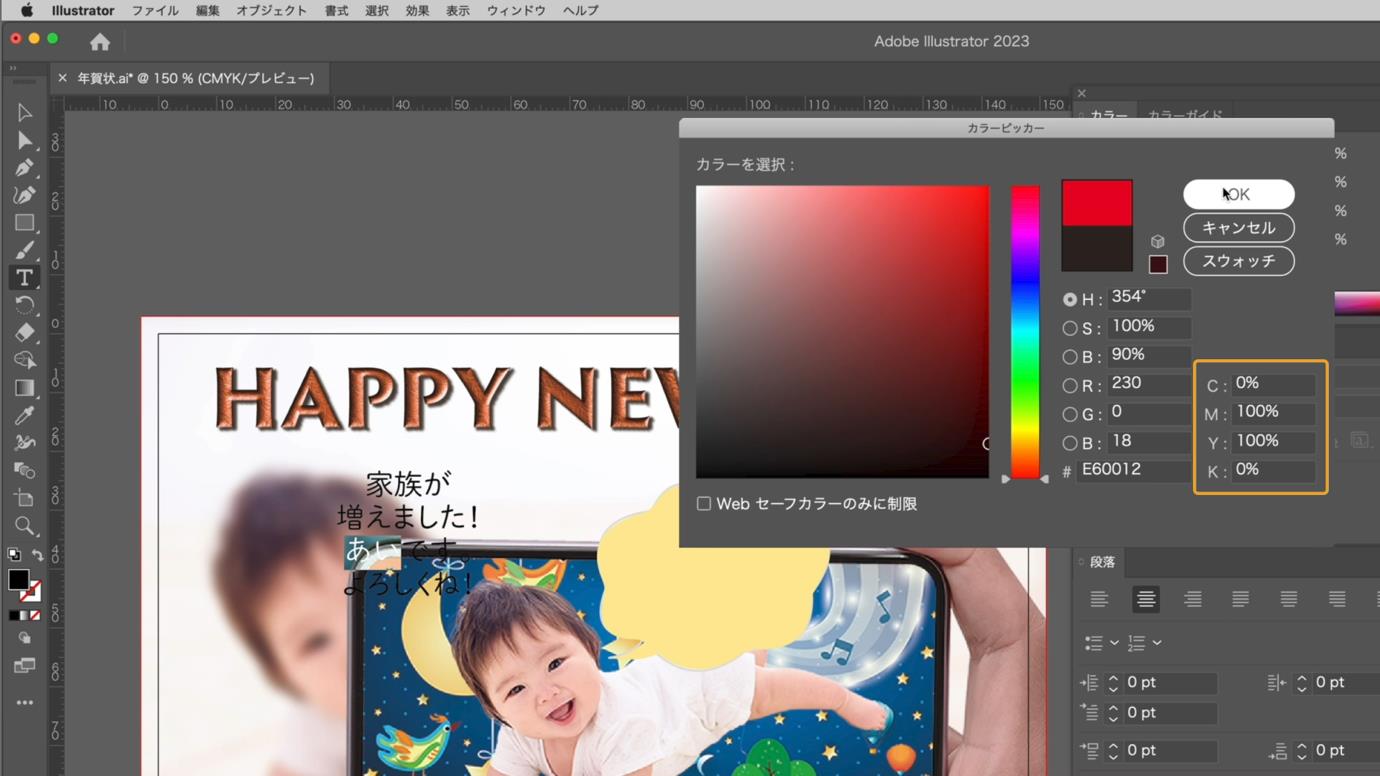Open the オブジェクト menu
Screen dimensions: 1380x776
(271, 11)
